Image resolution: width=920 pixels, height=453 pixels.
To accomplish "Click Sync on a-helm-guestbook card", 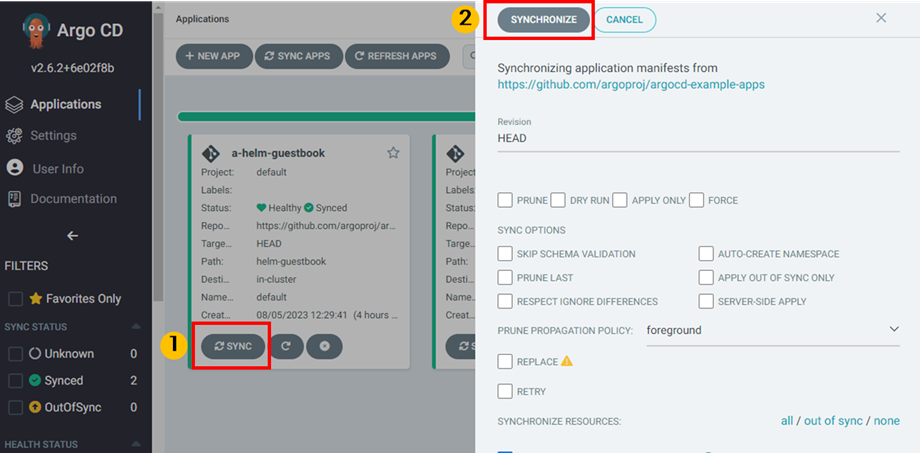I will click(233, 346).
